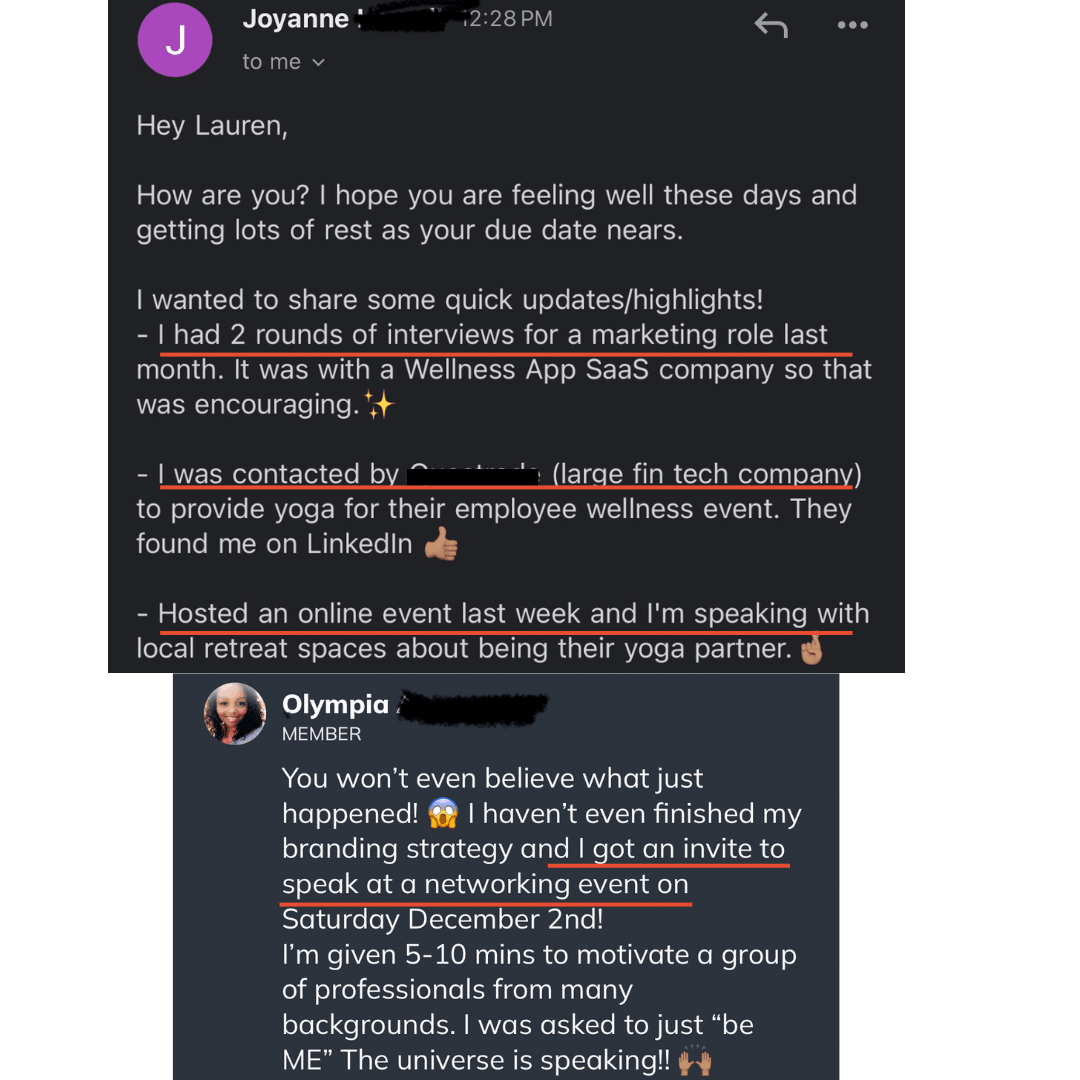Tap the thumbs up emoji after LinkedIn
Viewport: 1080px width, 1080px height.
441,545
